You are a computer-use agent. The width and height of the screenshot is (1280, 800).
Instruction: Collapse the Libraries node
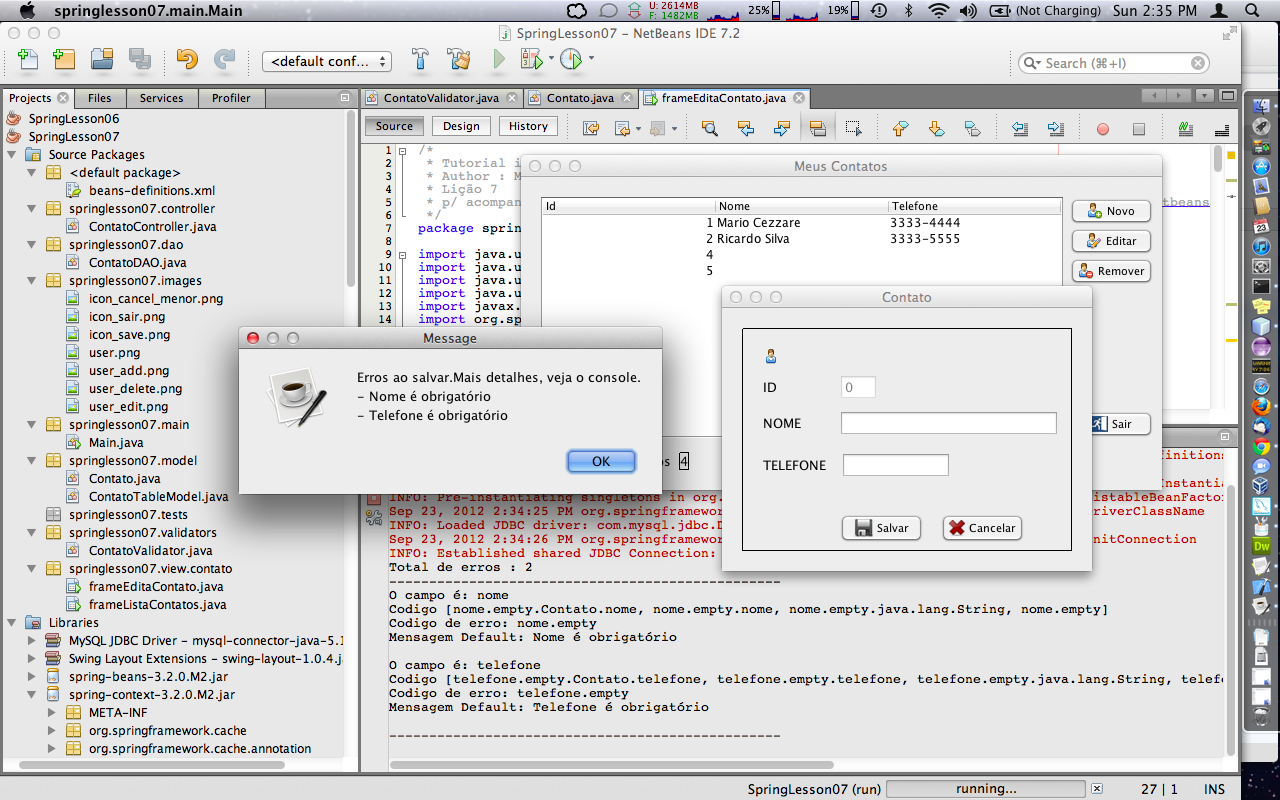12,623
